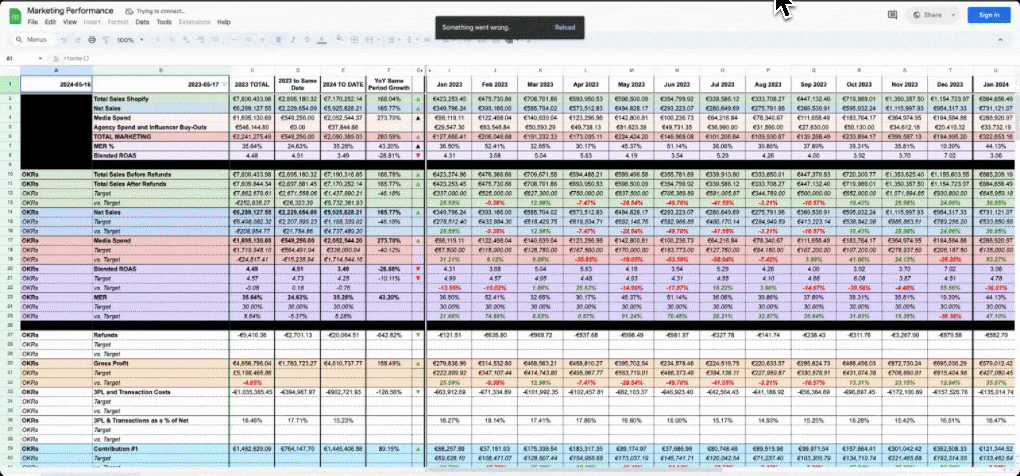Viewport: 1020px width, 476px height.
Task: Select the 2023 TOTAL header cell
Action: click(x=252, y=85)
